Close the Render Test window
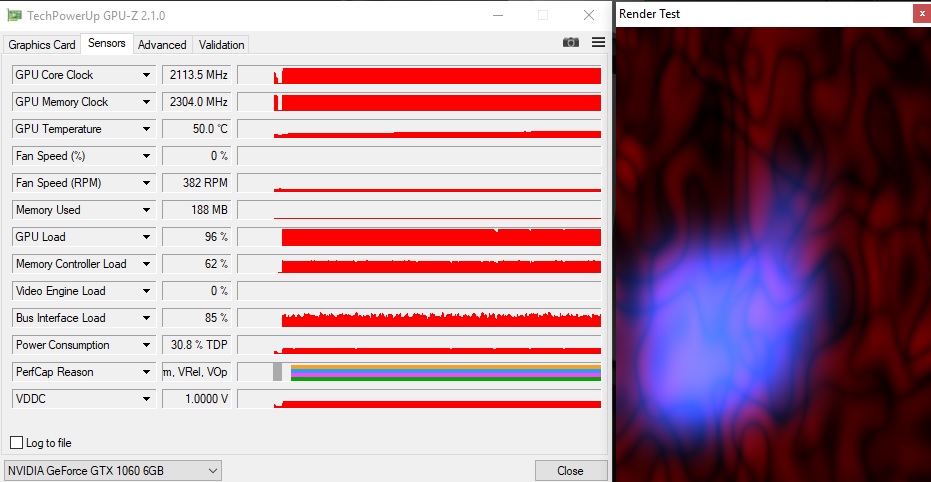The width and height of the screenshot is (931, 482). (x=922, y=14)
